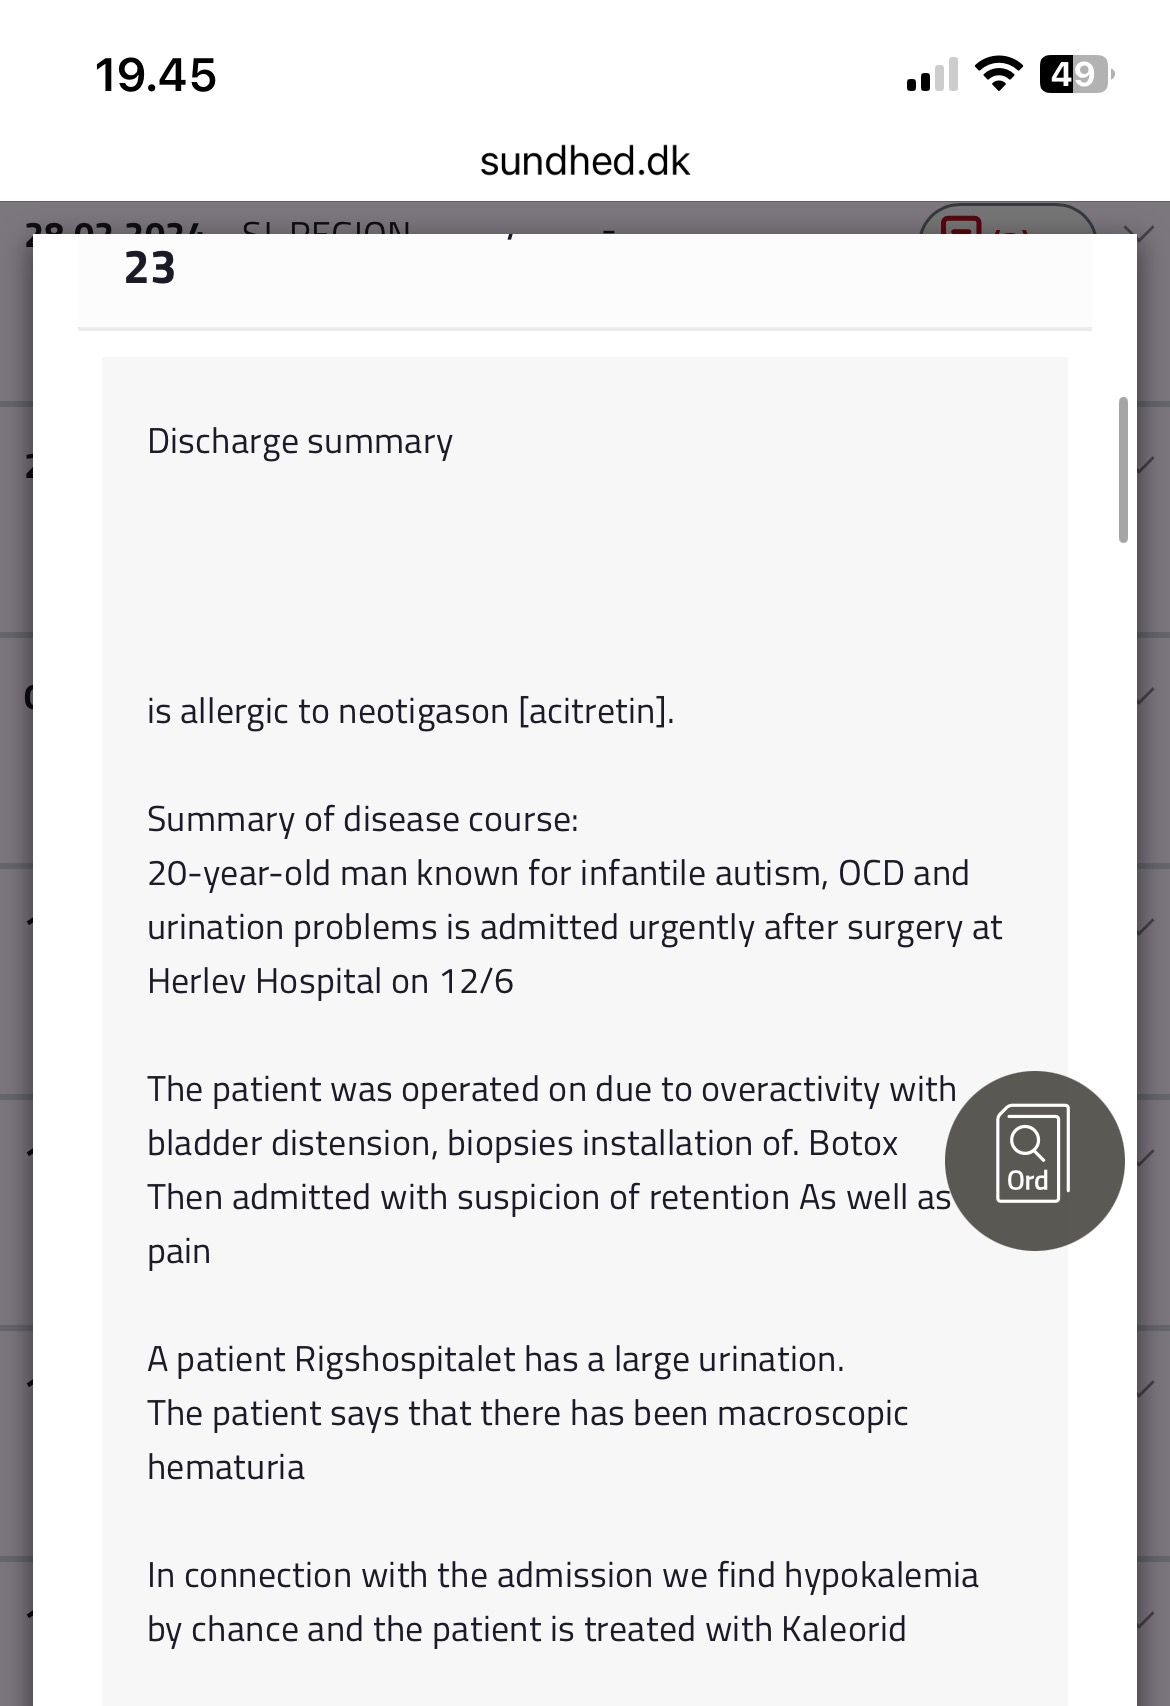1170x1706 pixels.
Task: Click the "neotigason [acitretin]" allergy text
Action: [x=505, y=711]
